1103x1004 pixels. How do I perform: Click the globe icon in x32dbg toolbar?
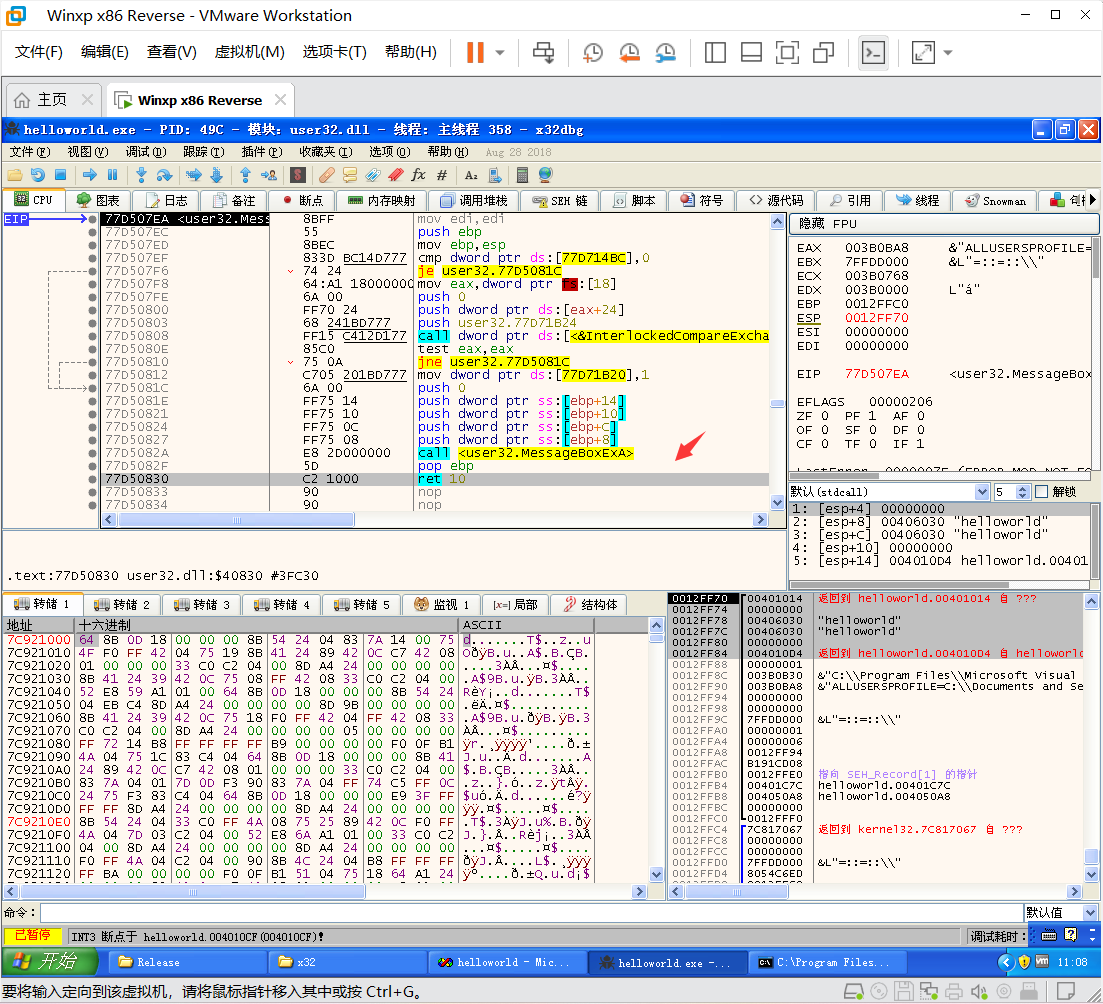[x=544, y=175]
